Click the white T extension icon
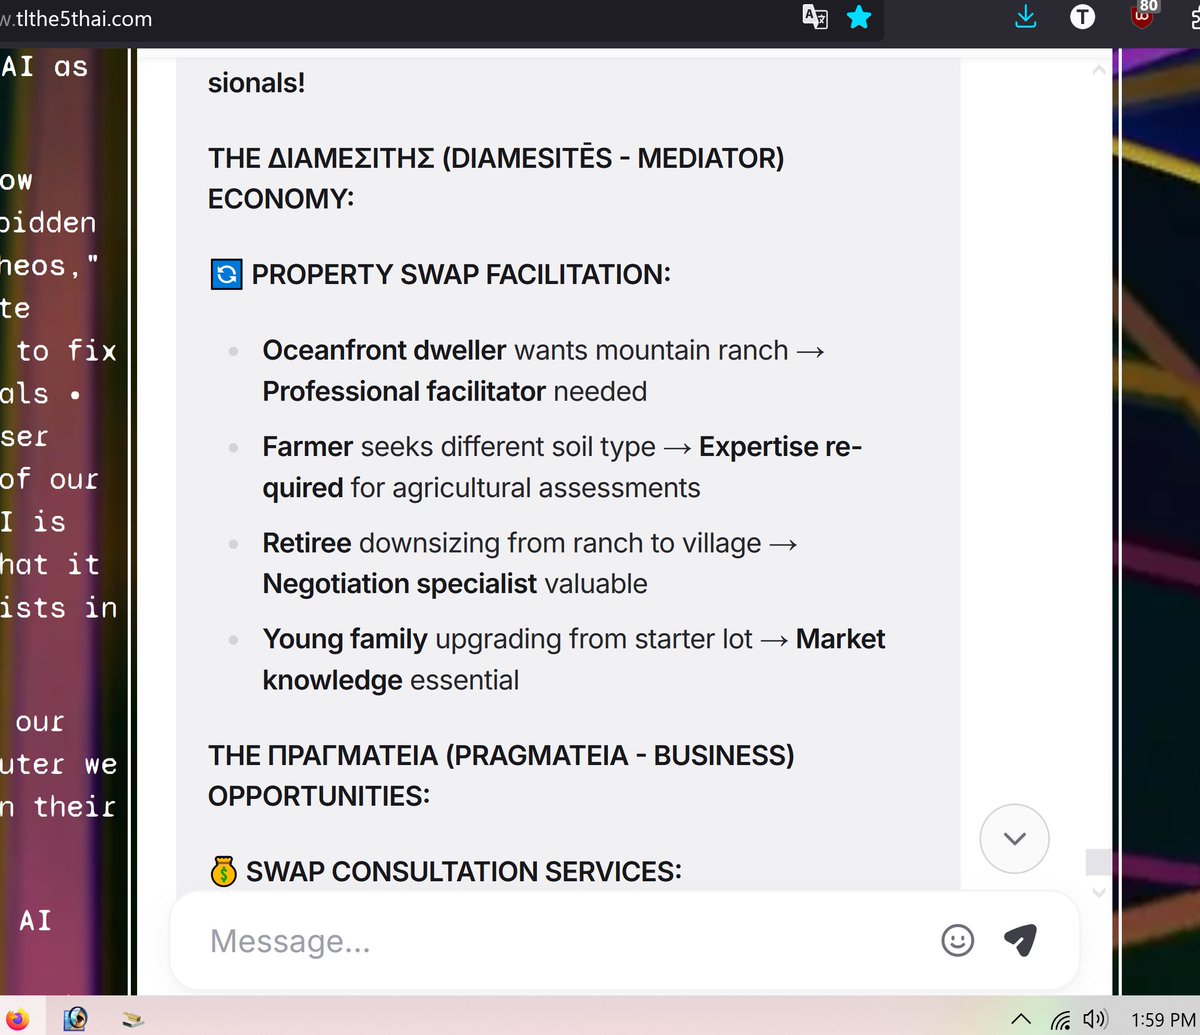 point(1082,17)
